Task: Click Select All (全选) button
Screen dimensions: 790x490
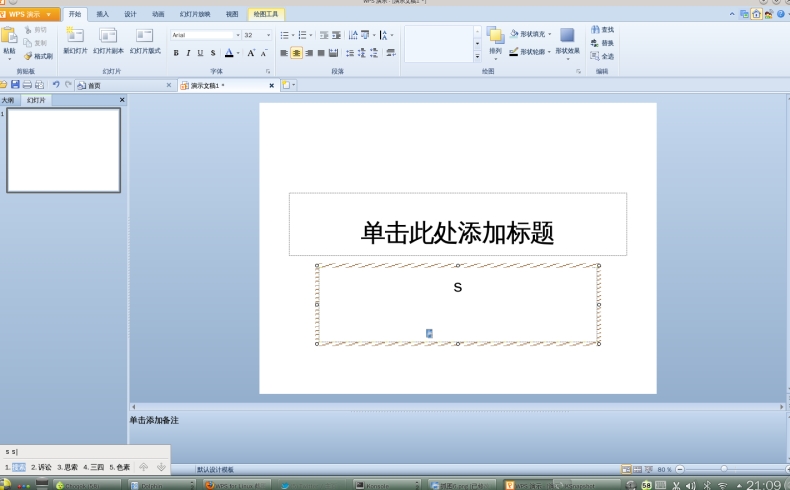Action: tap(603, 56)
